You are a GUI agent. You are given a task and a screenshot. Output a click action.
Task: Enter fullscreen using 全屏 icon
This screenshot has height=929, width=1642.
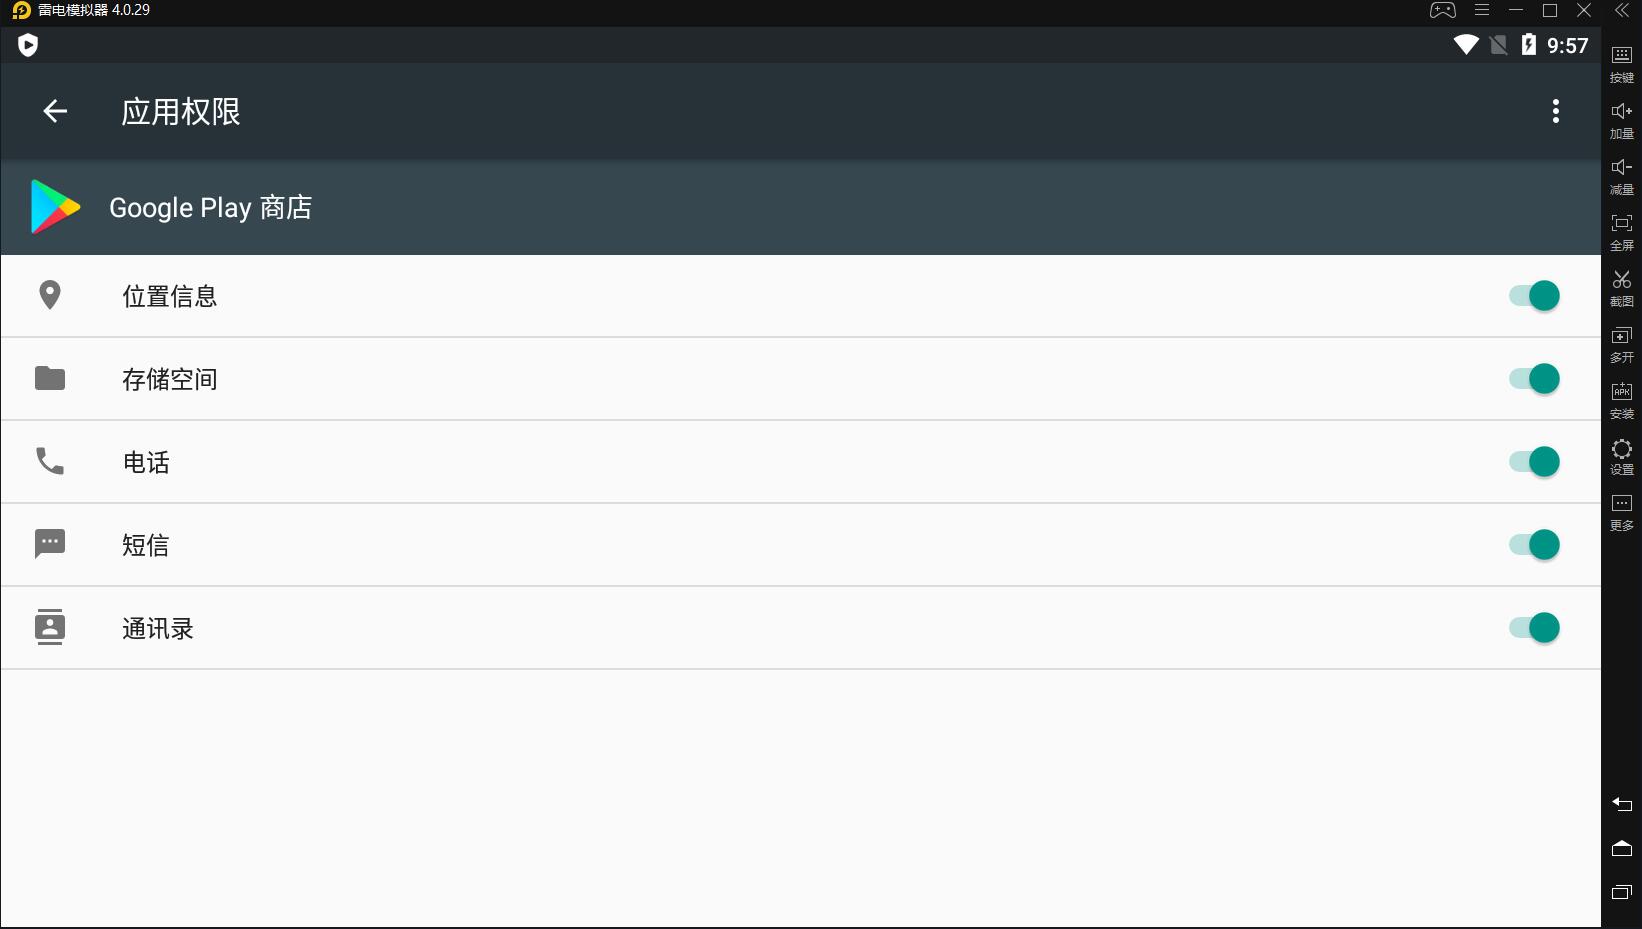[1622, 230]
